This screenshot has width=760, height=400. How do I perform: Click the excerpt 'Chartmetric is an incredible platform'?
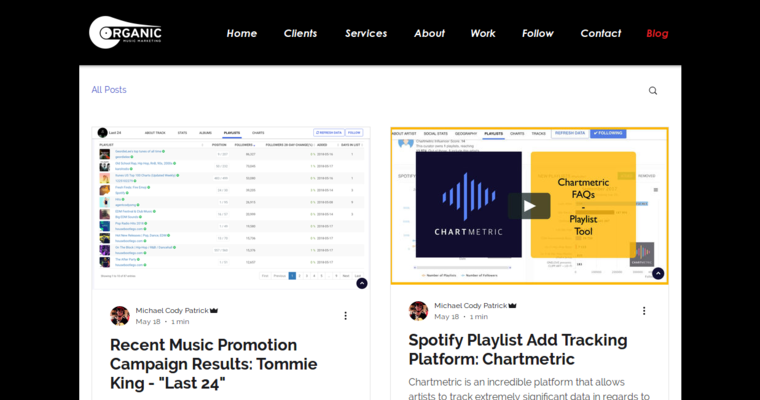[x=529, y=389]
